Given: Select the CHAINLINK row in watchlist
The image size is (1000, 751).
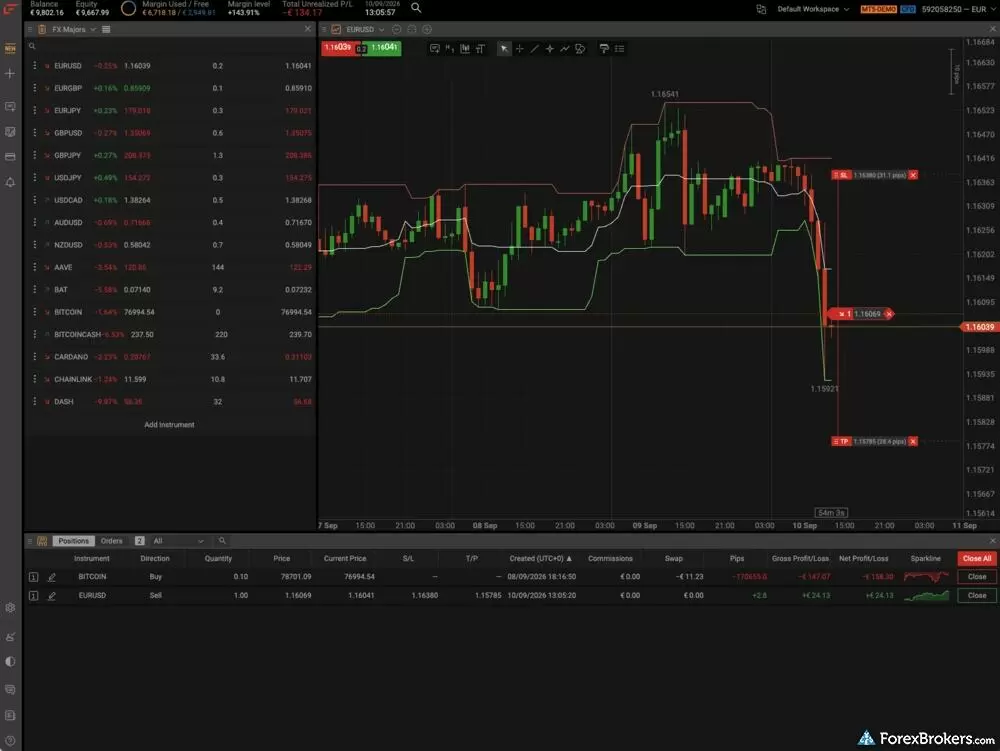Looking at the screenshot, I should point(170,379).
